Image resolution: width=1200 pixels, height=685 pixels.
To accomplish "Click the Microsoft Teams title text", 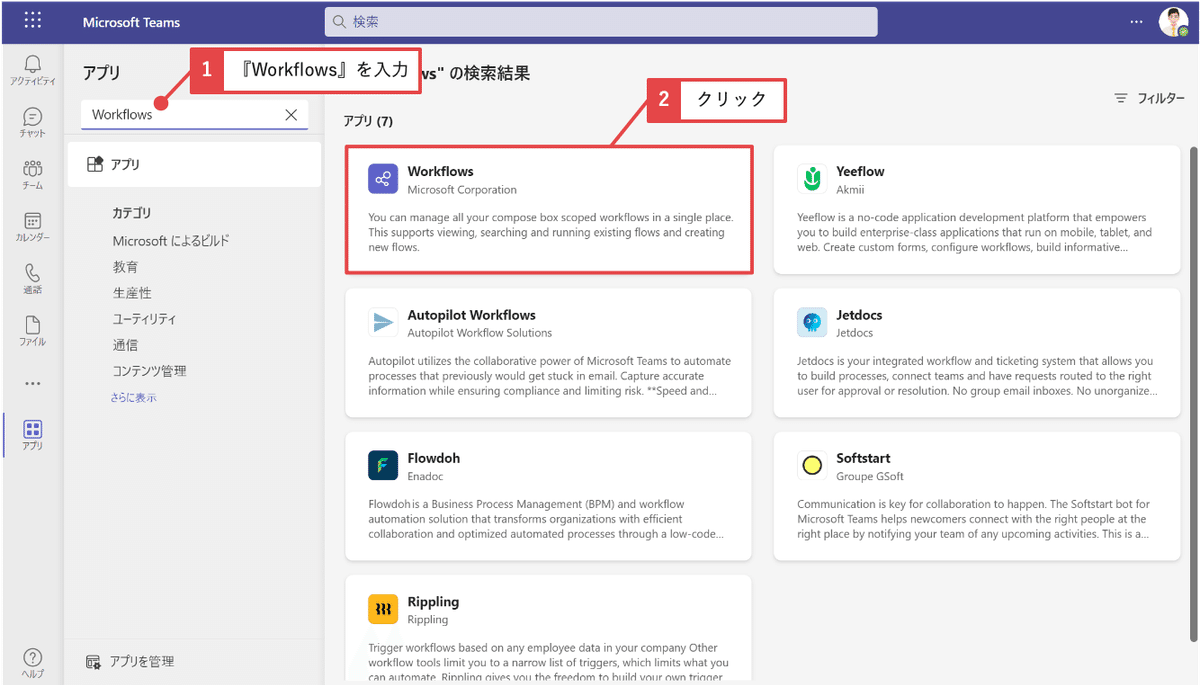I will [x=131, y=22].
